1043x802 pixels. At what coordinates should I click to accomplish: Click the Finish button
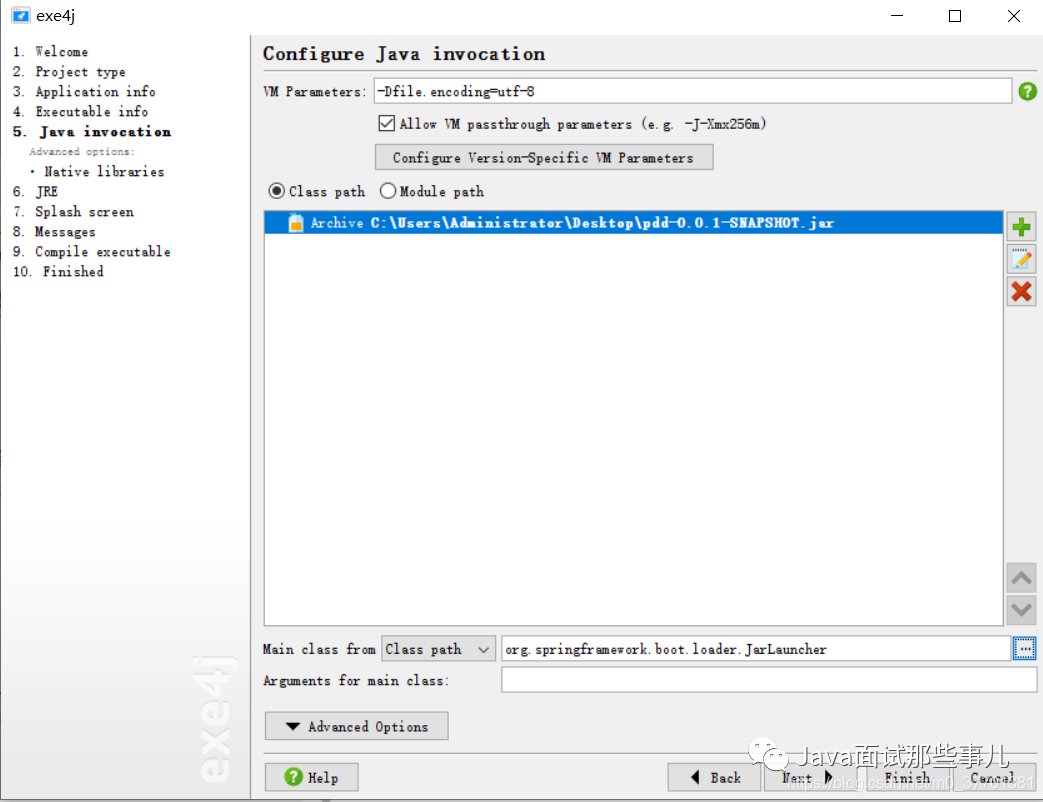906,777
